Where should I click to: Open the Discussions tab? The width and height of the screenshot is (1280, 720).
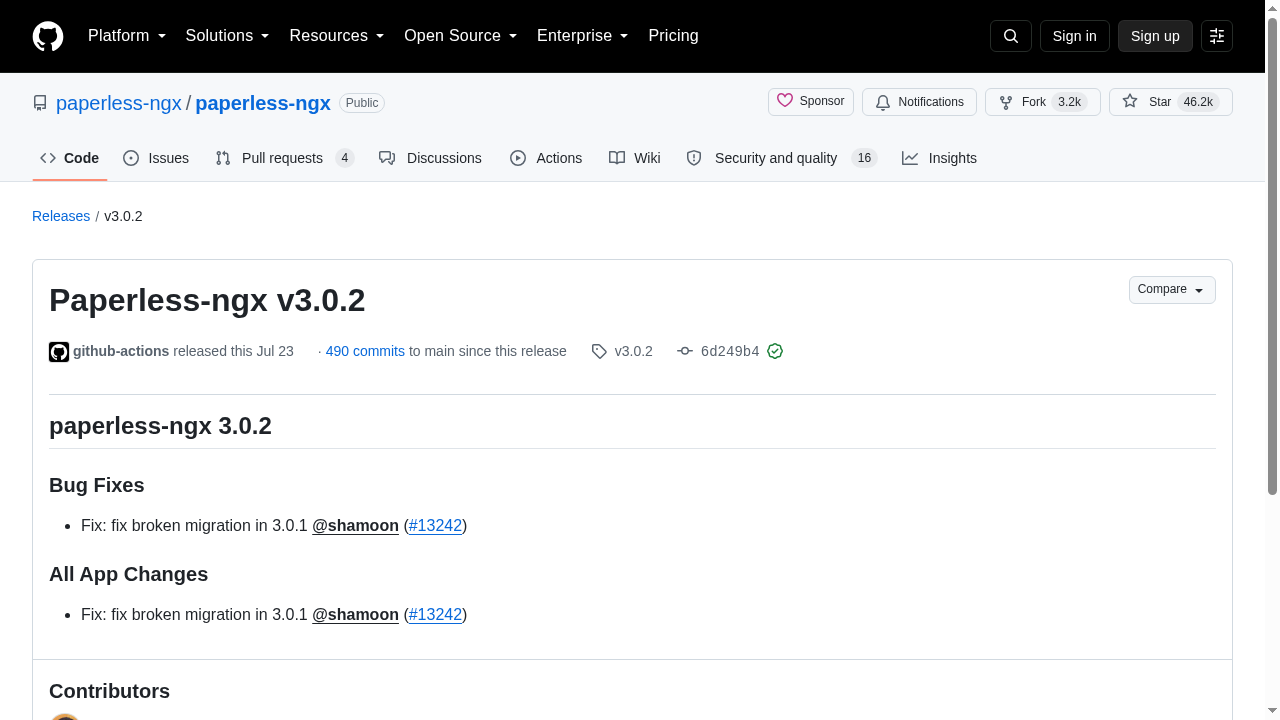[x=430, y=158]
